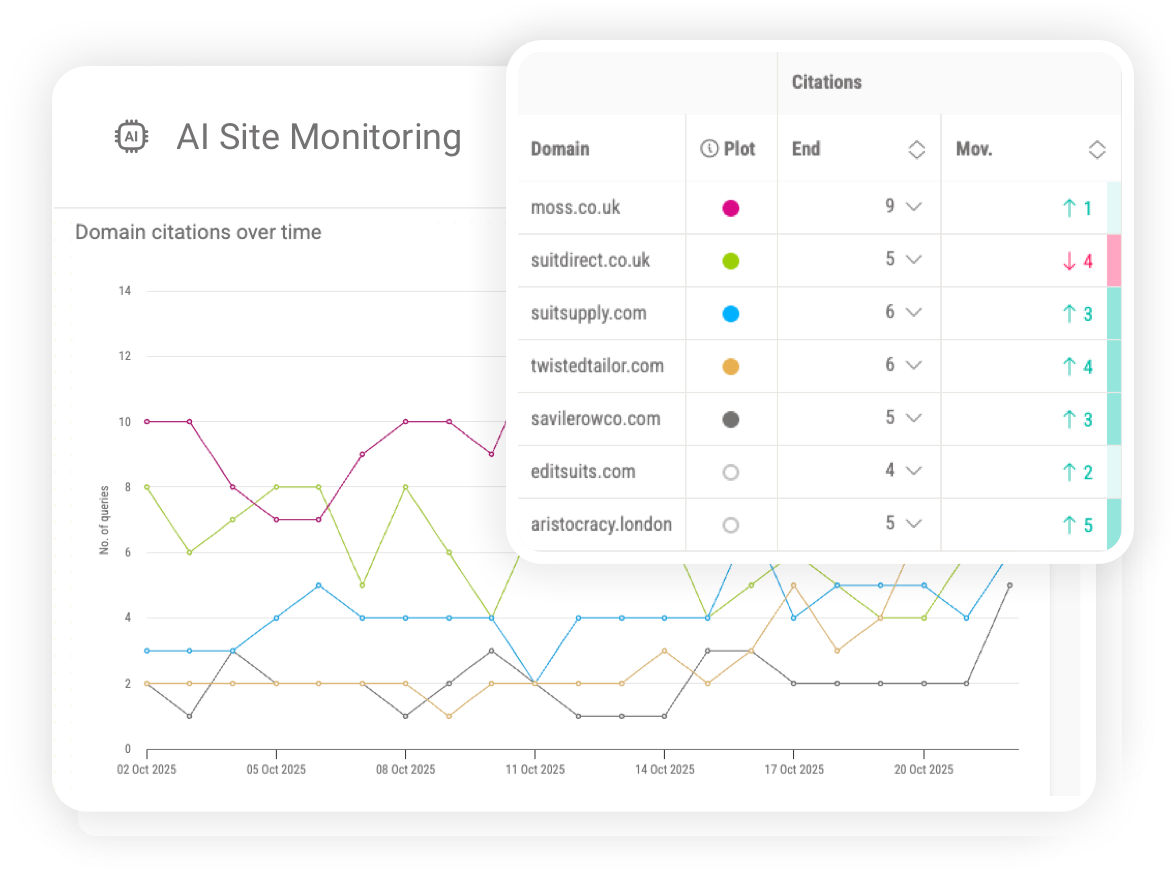The height and width of the screenshot is (876, 1174).
Task: Expand the suitsupply.com row chevron
Action: point(912,312)
